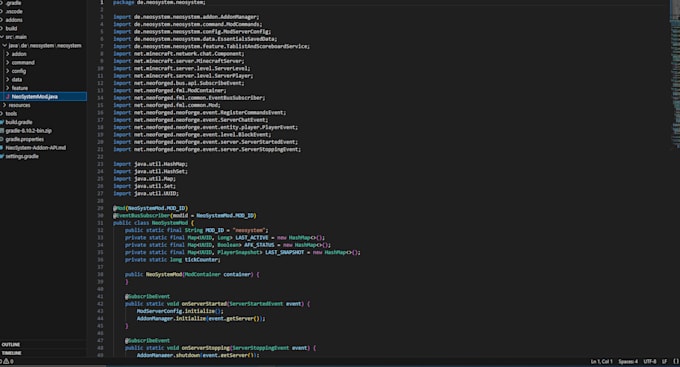Click 'ModServerConfig.initialize();' on line 43
680x367 pixels.
tap(180, 311)
